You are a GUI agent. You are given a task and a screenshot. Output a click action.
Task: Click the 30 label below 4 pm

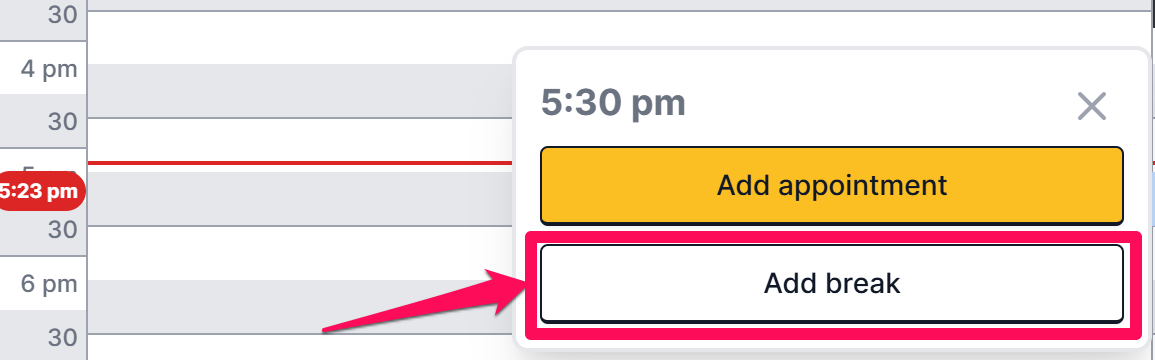(63, 121)
